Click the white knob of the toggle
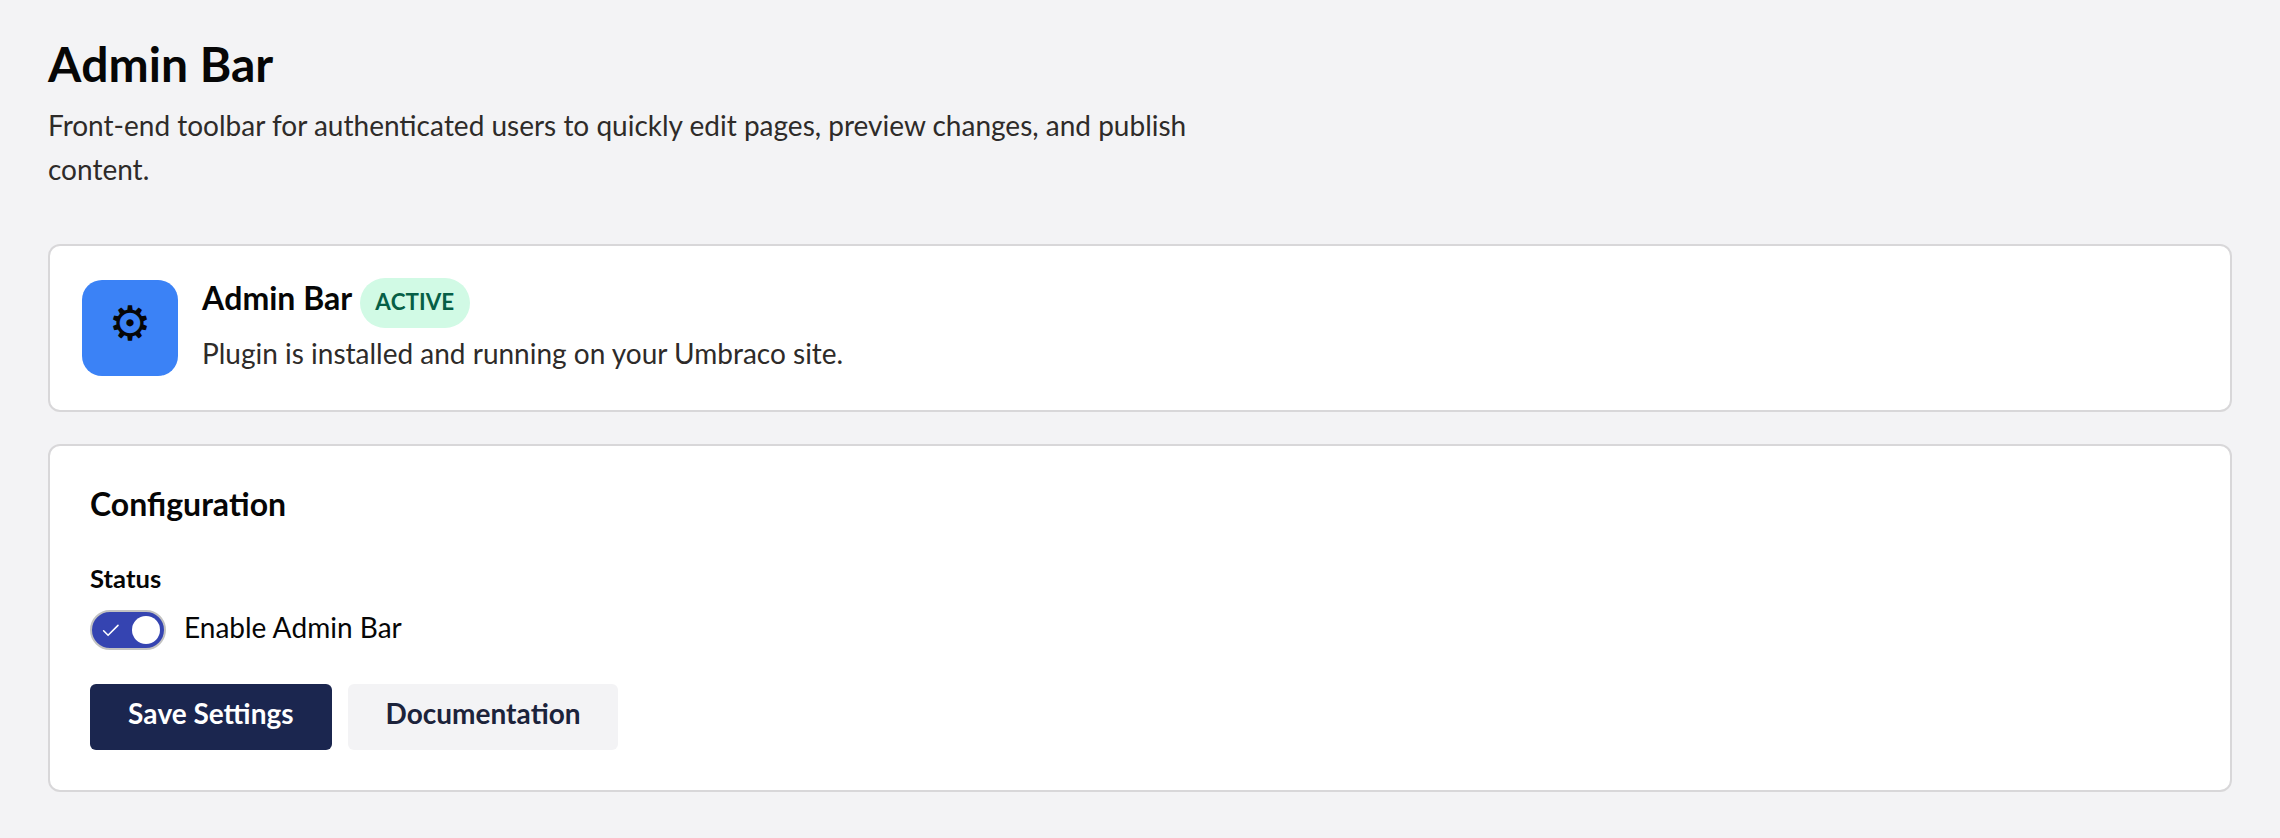 pyautogui.click(x=147, y=630)
